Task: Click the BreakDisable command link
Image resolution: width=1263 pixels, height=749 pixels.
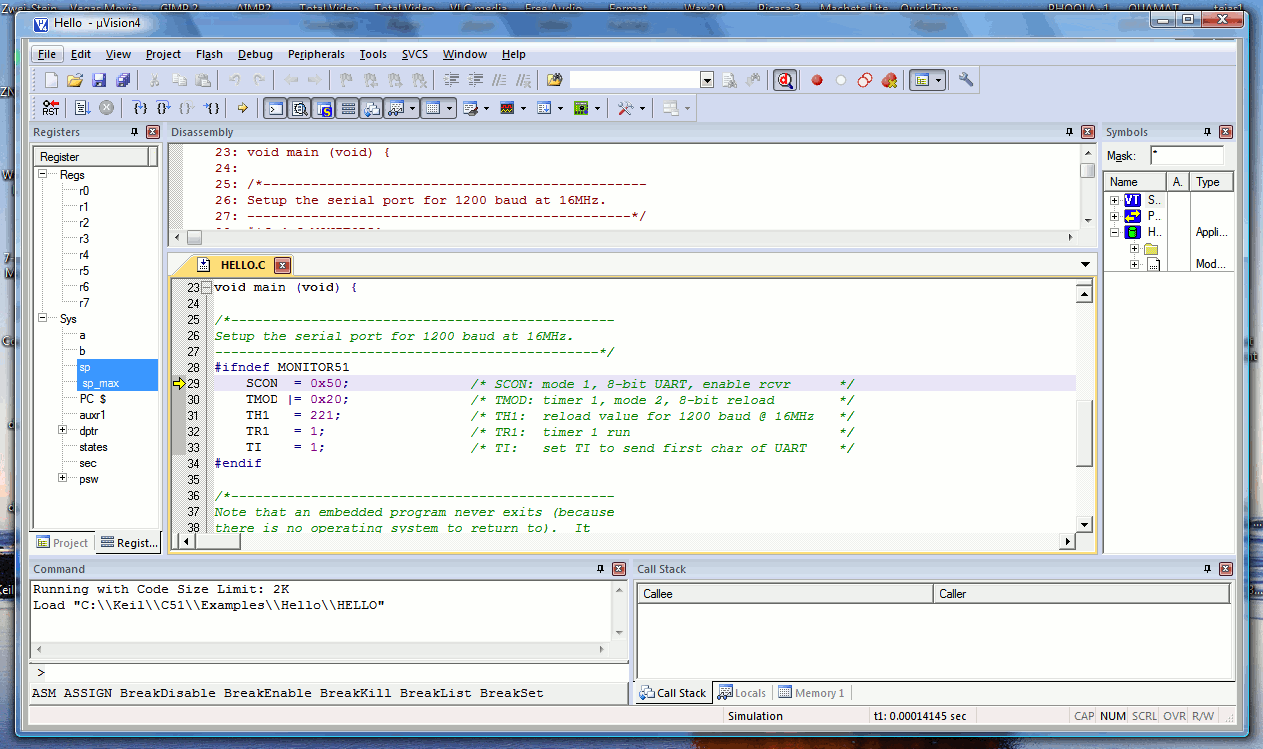Action: [x=167, y=692]
